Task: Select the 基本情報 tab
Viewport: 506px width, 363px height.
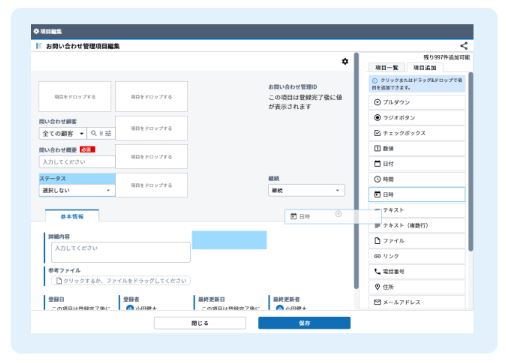Action: tap(72, 216)
